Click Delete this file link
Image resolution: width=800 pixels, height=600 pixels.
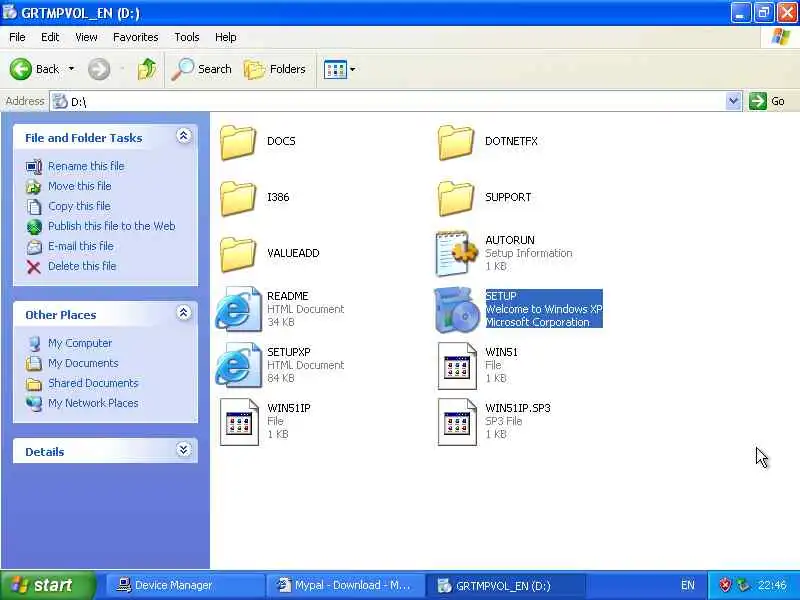tap(82, 266)
